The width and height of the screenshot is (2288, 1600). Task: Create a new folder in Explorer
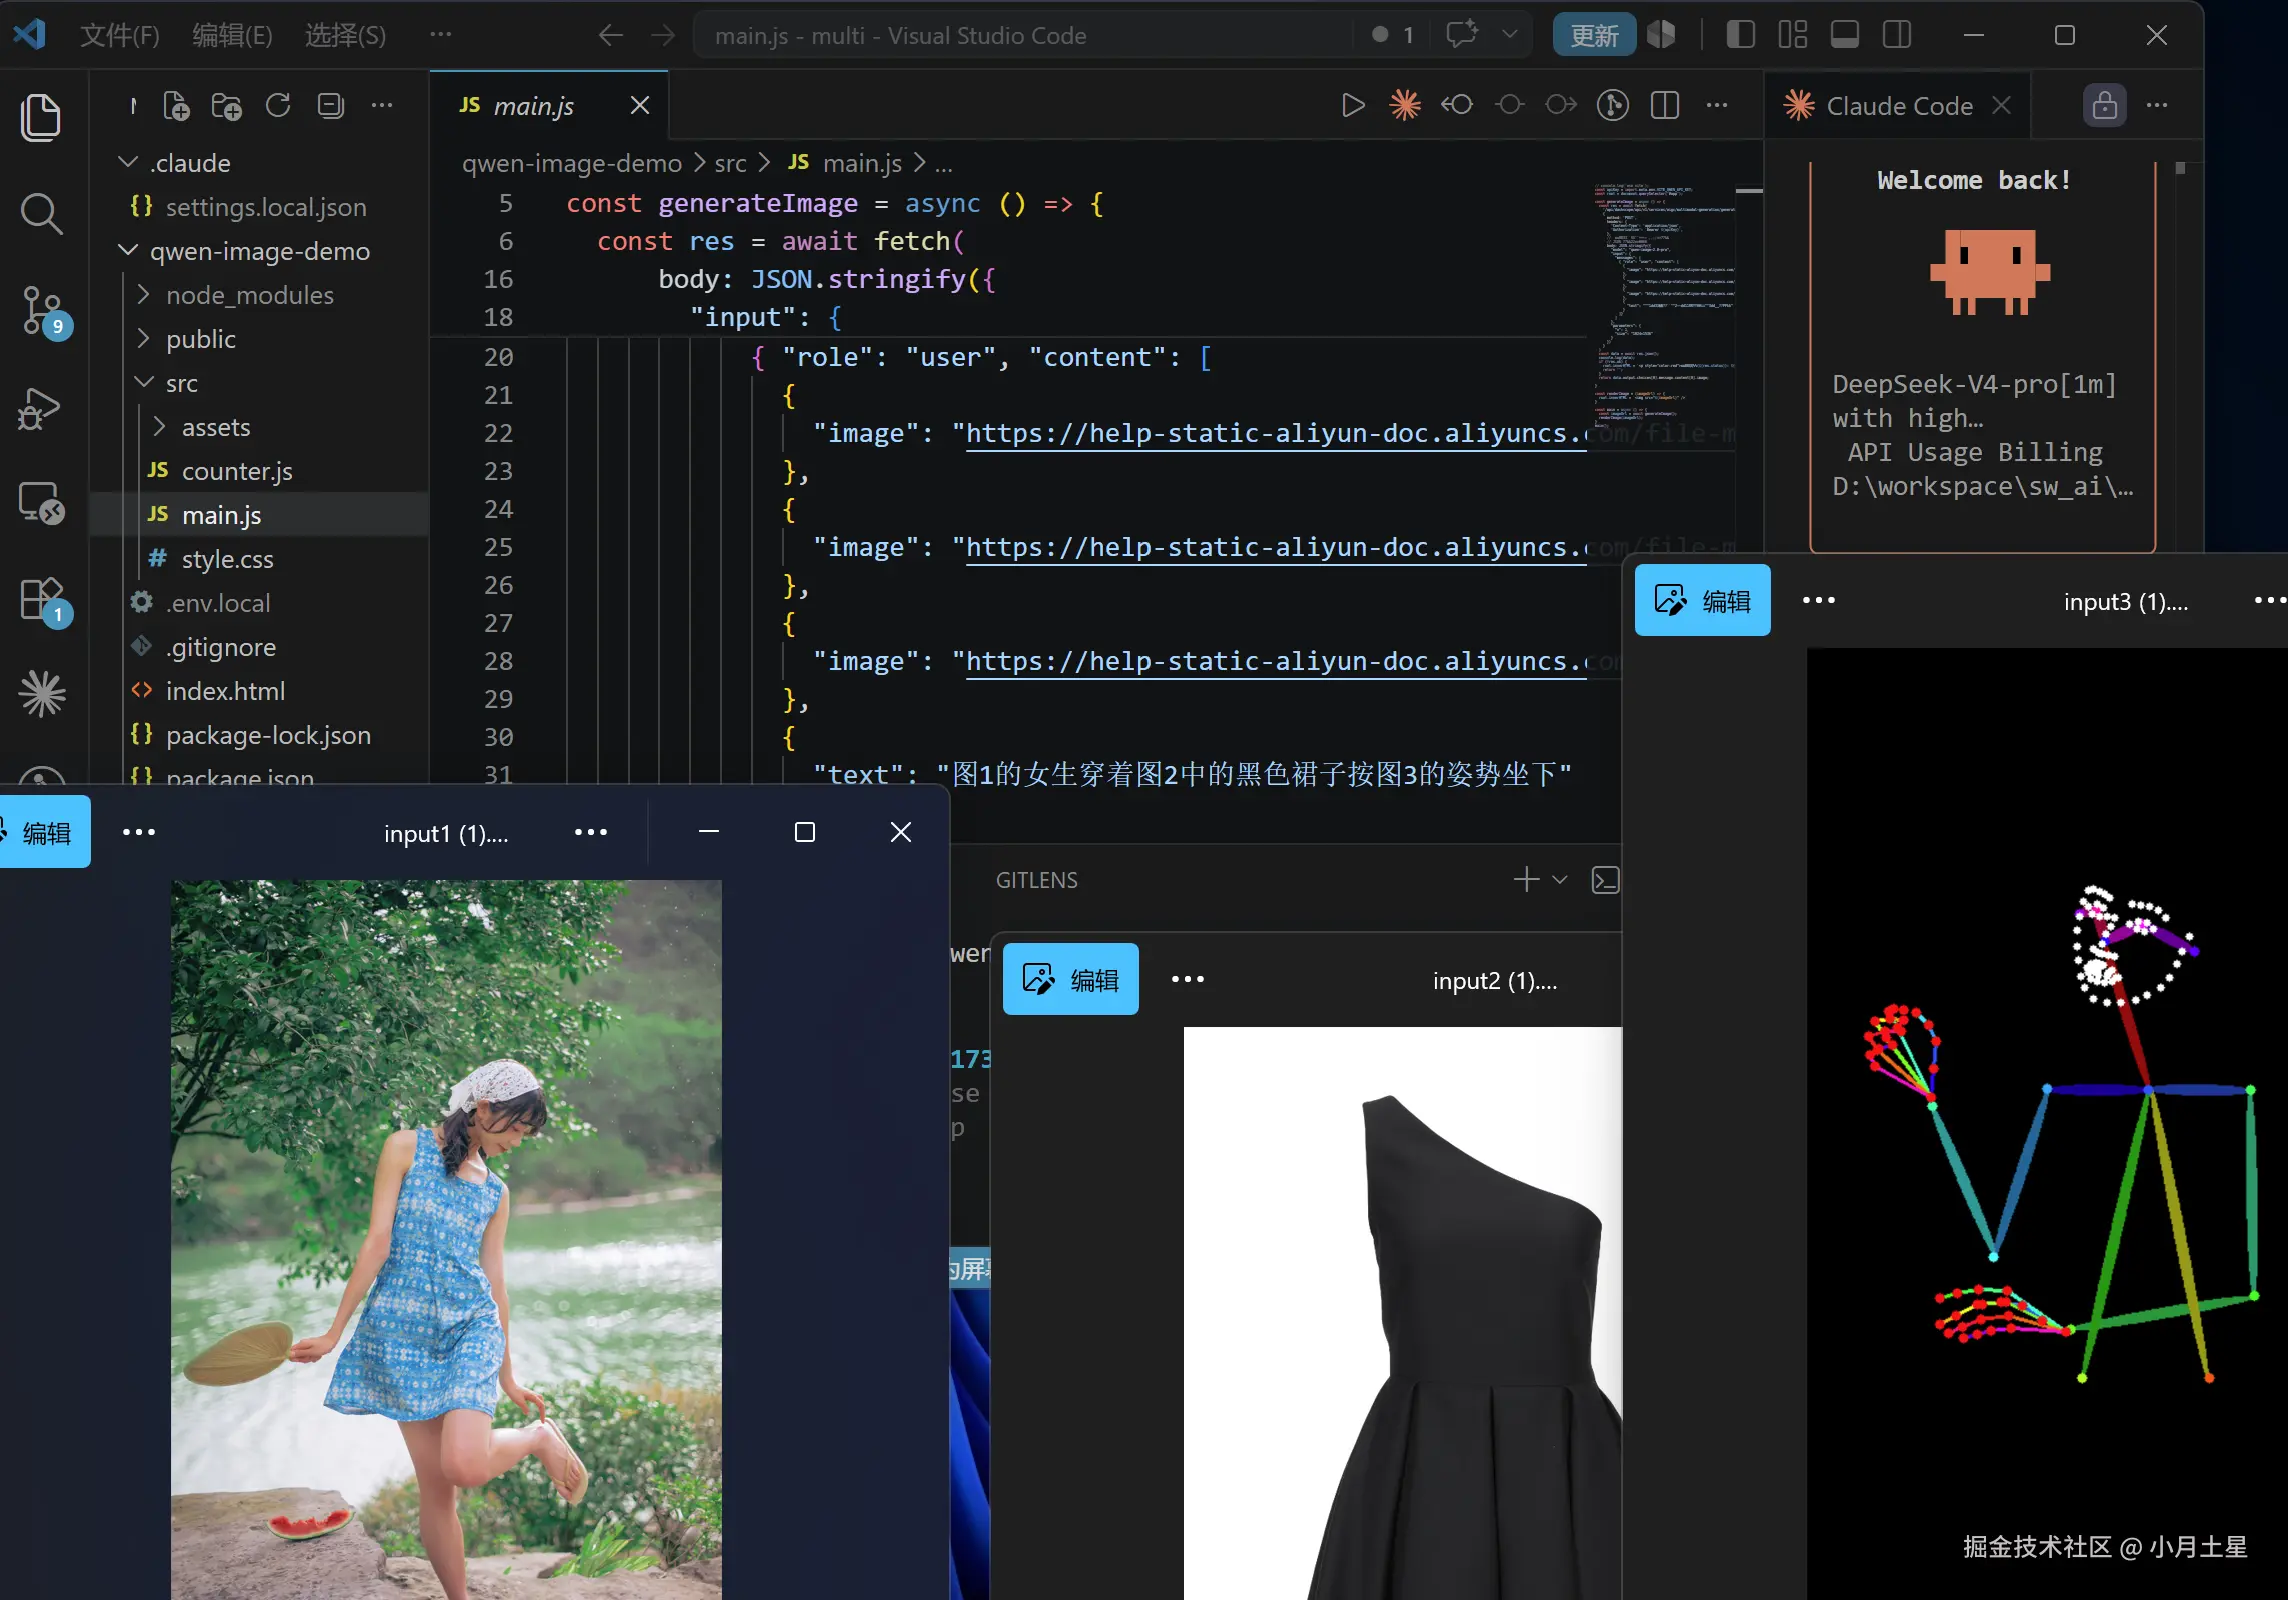pyautogui.click(x=227, y=105)
